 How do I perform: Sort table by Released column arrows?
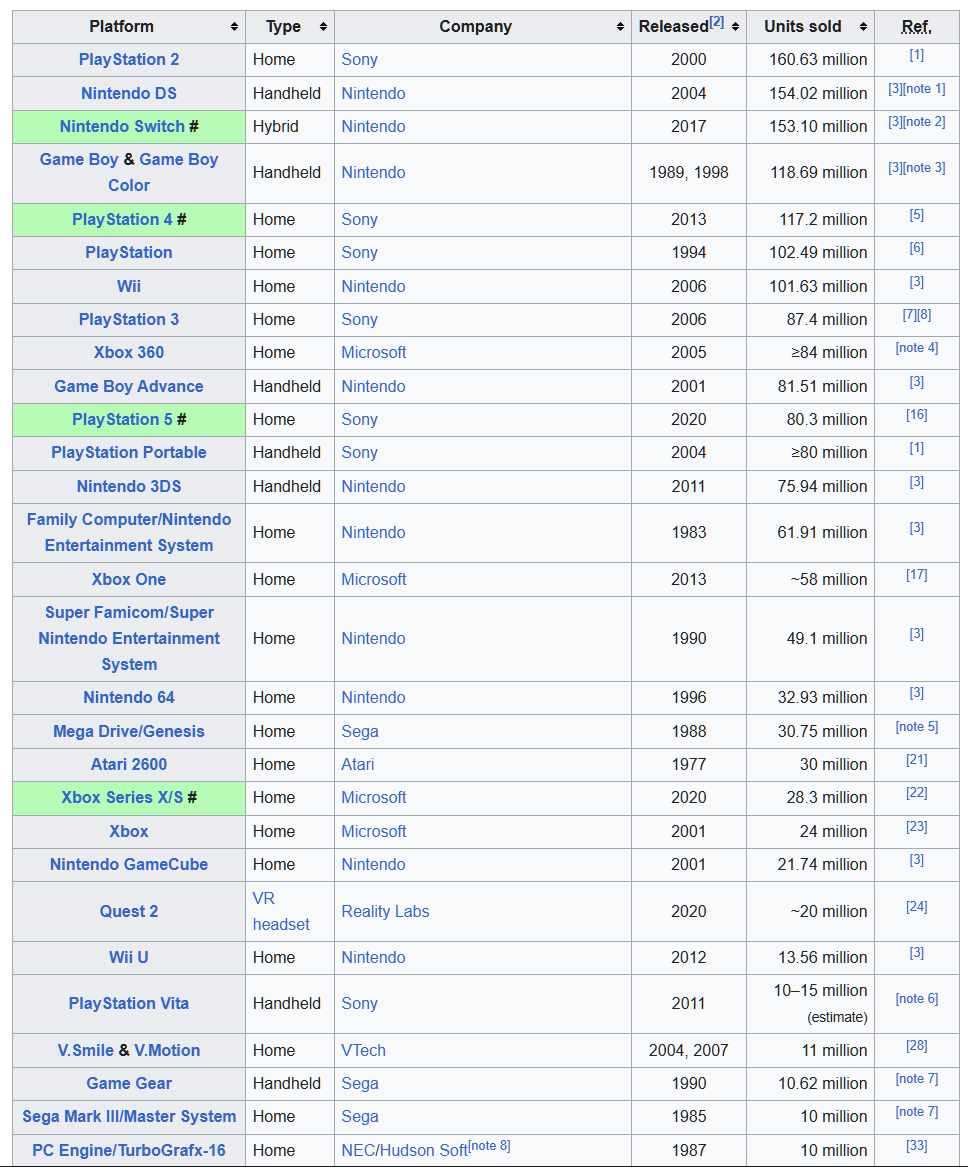pos(735,27)
